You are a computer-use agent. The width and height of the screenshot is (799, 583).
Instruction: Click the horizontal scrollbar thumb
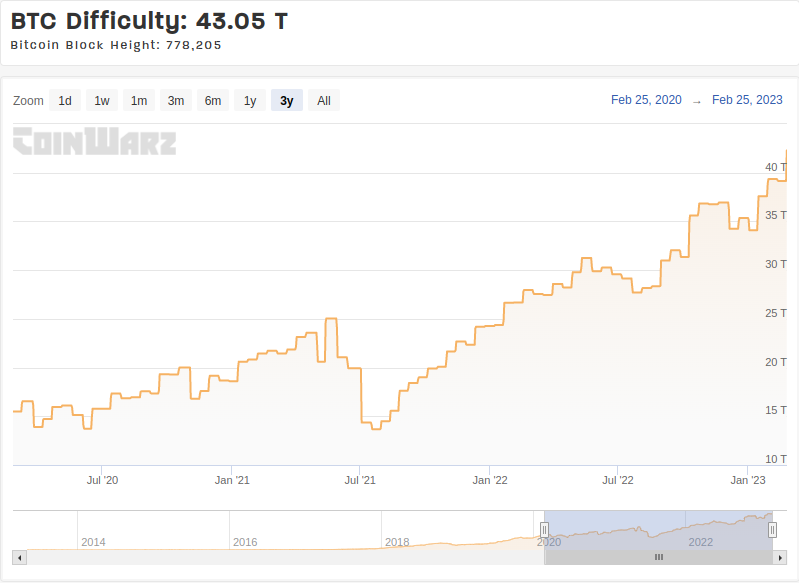(x=659, y=558)
